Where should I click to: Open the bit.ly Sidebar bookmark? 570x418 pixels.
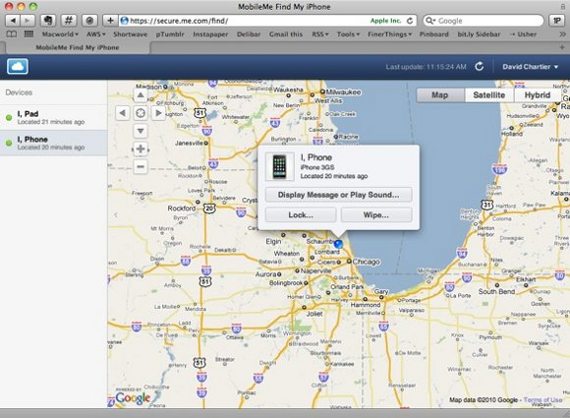pos(479,34)
